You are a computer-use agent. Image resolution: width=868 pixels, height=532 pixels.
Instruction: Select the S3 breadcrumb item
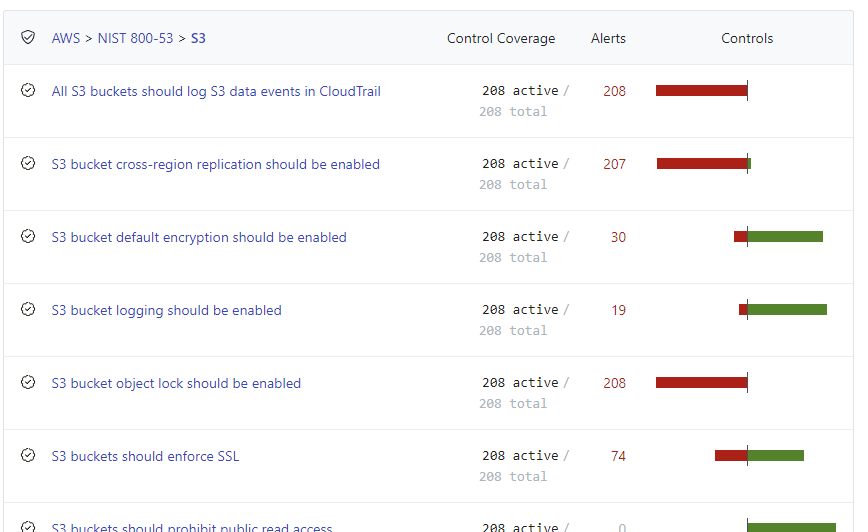click(x=198, y=38)
